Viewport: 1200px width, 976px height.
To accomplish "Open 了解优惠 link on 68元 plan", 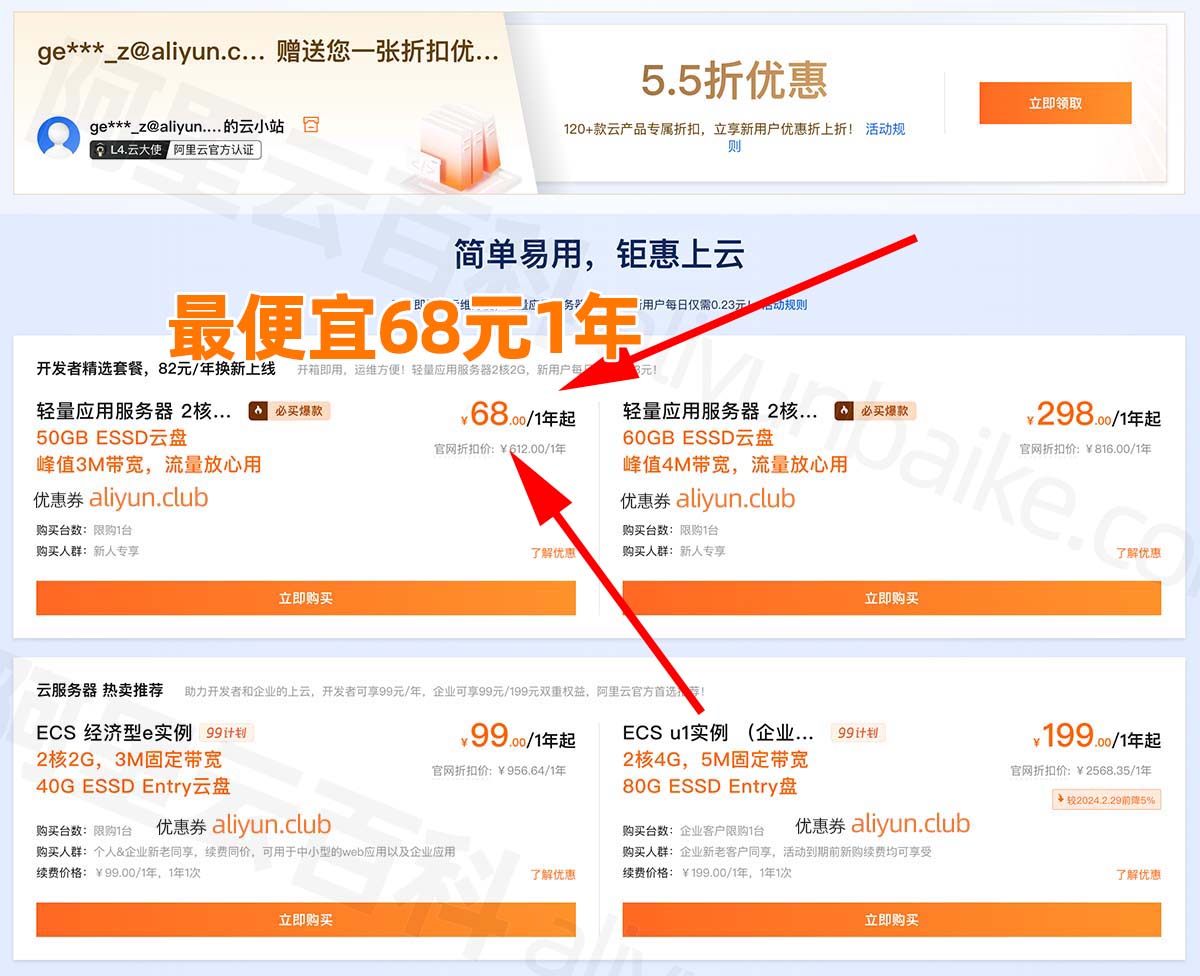I will (552, 553).
